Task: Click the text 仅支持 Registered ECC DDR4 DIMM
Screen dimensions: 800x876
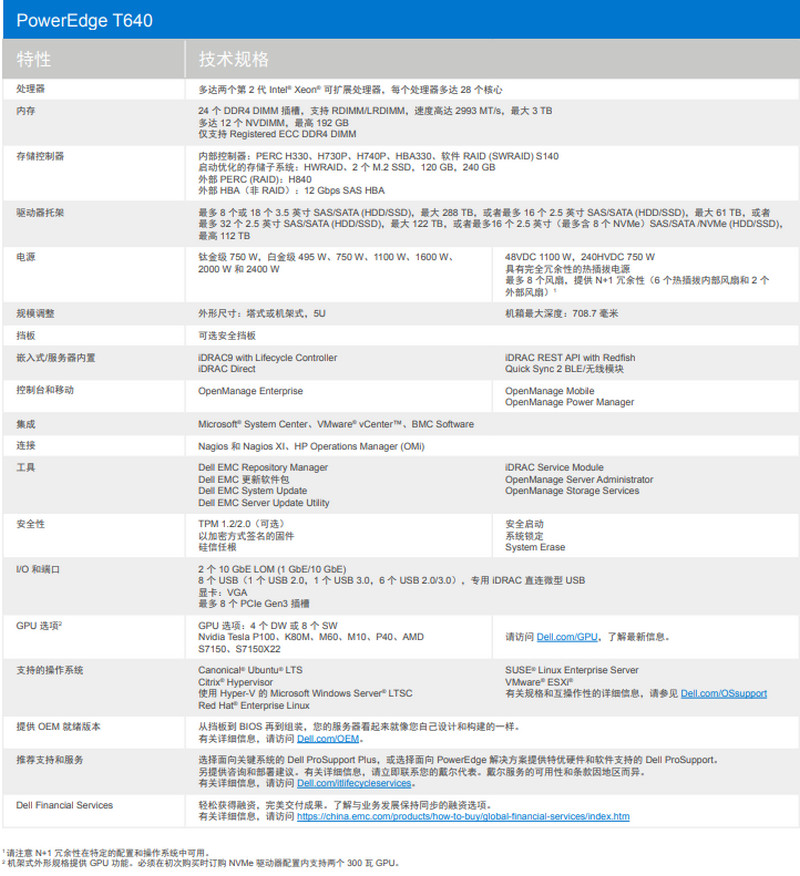Action: pyautogui.click(x=277, y=134)
